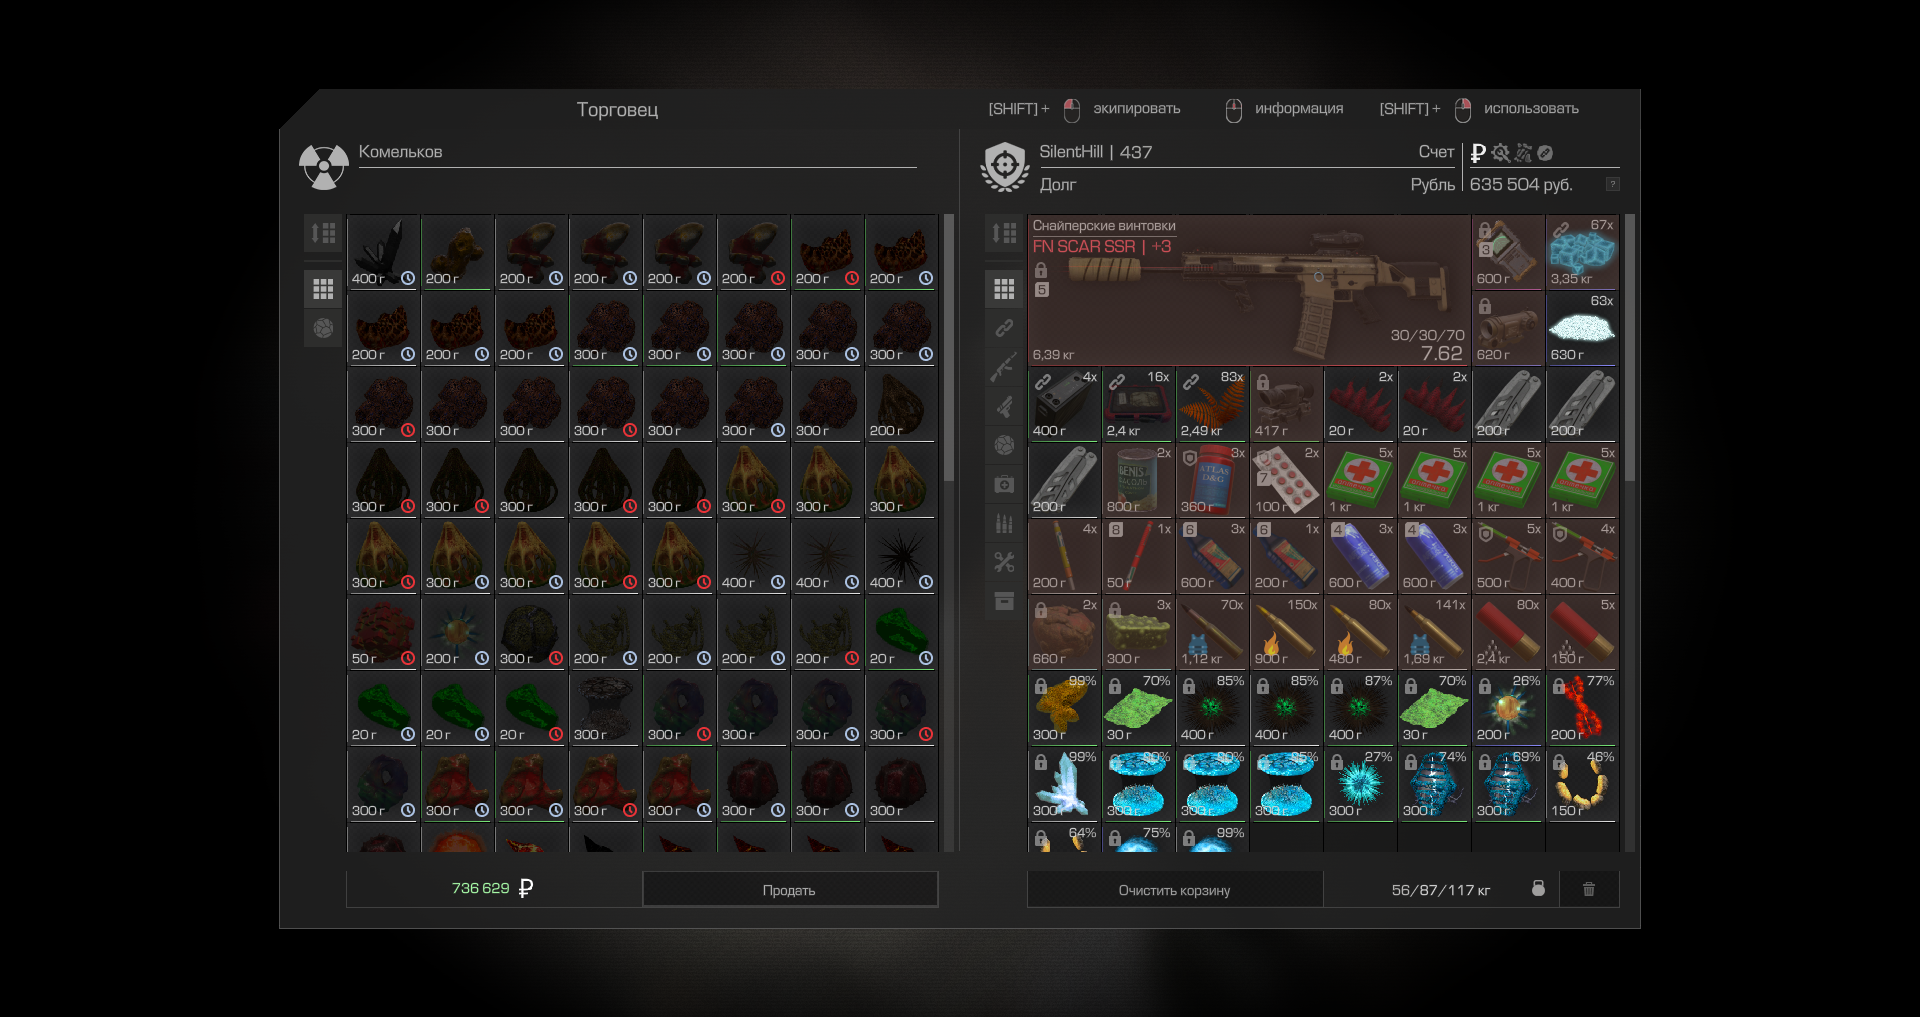
Task: Select the 150x 900 г bullets
Action: click(1286, 632)
